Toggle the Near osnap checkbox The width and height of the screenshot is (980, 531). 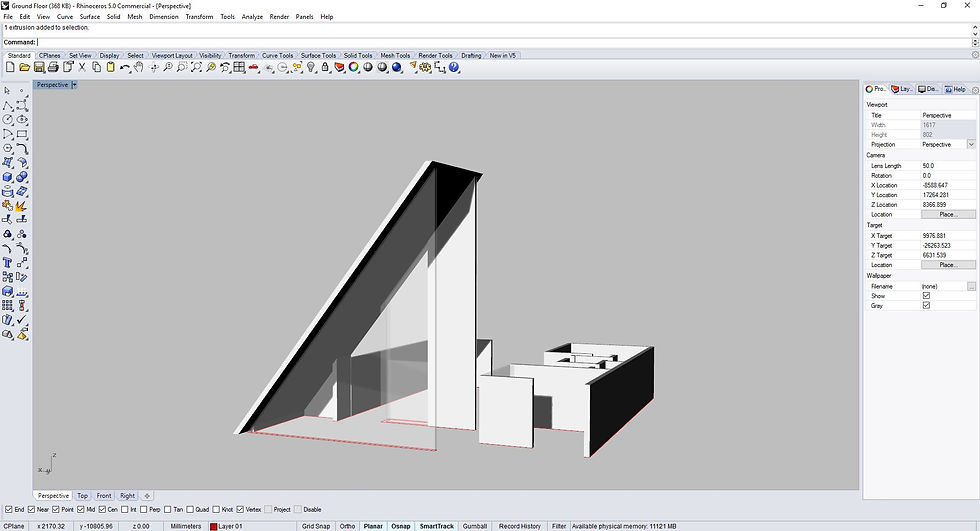31,510
